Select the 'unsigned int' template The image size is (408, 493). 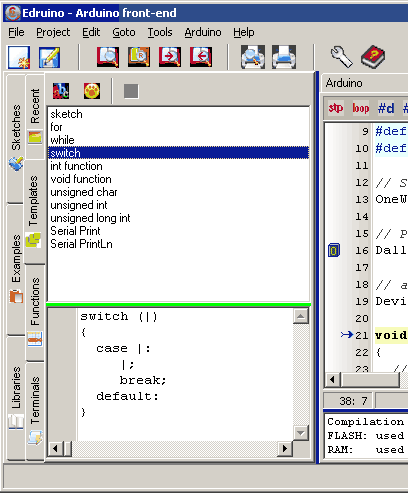[x=178, y=205]
